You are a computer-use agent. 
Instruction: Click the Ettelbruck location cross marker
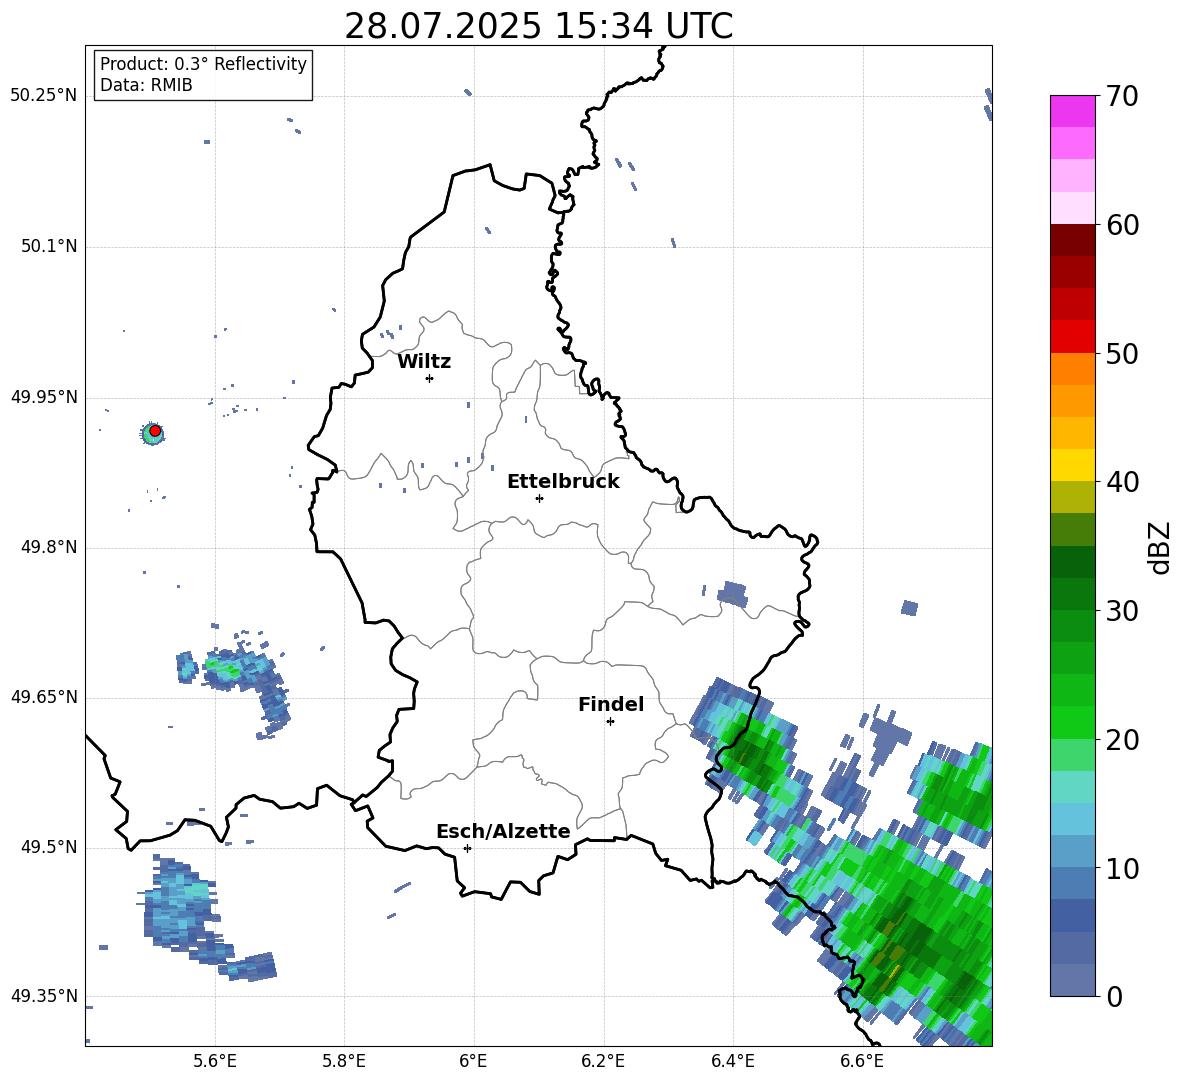tap(539, 498)
